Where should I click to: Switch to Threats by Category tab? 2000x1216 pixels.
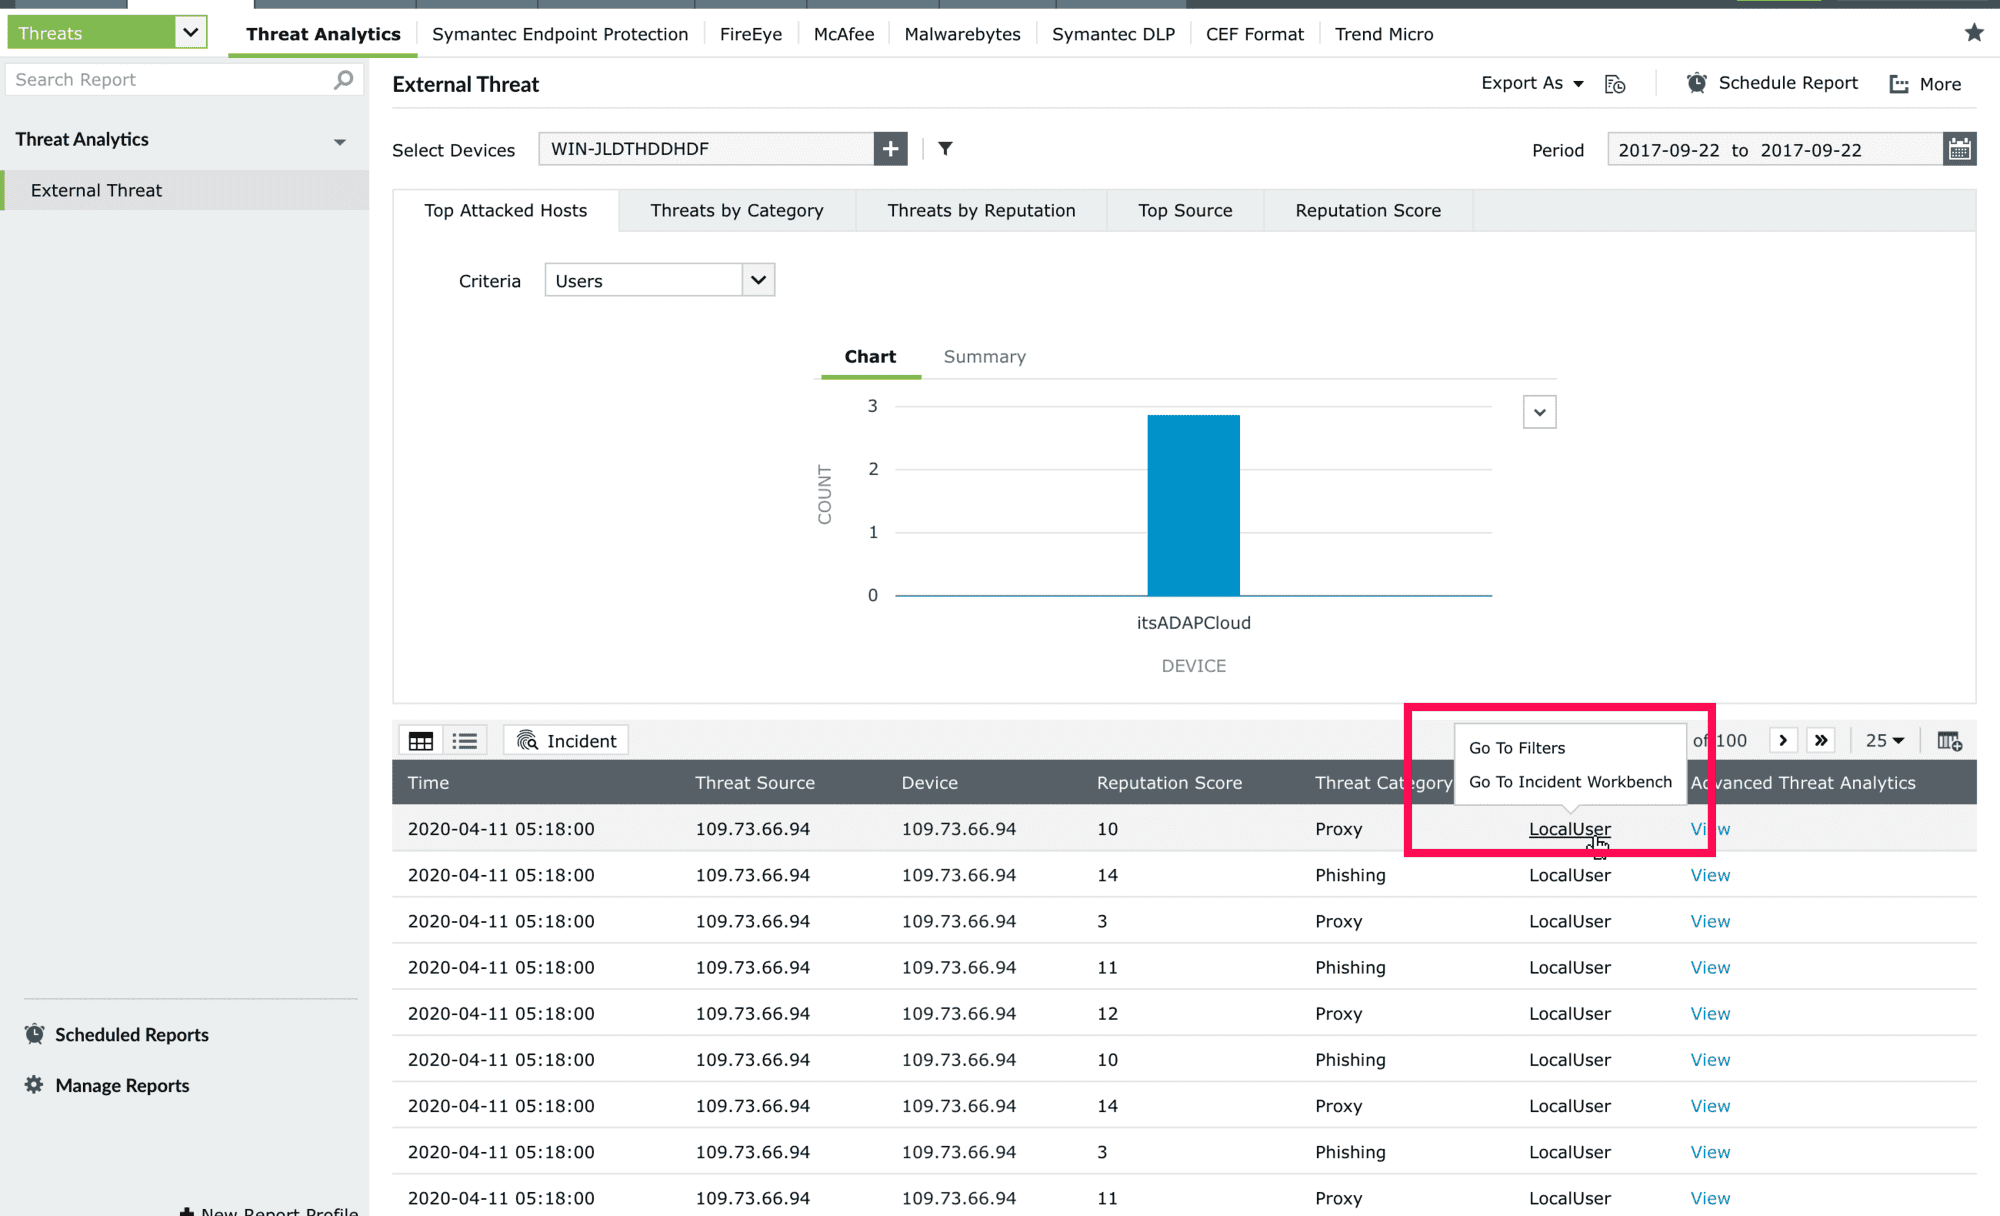coord(736,211)
